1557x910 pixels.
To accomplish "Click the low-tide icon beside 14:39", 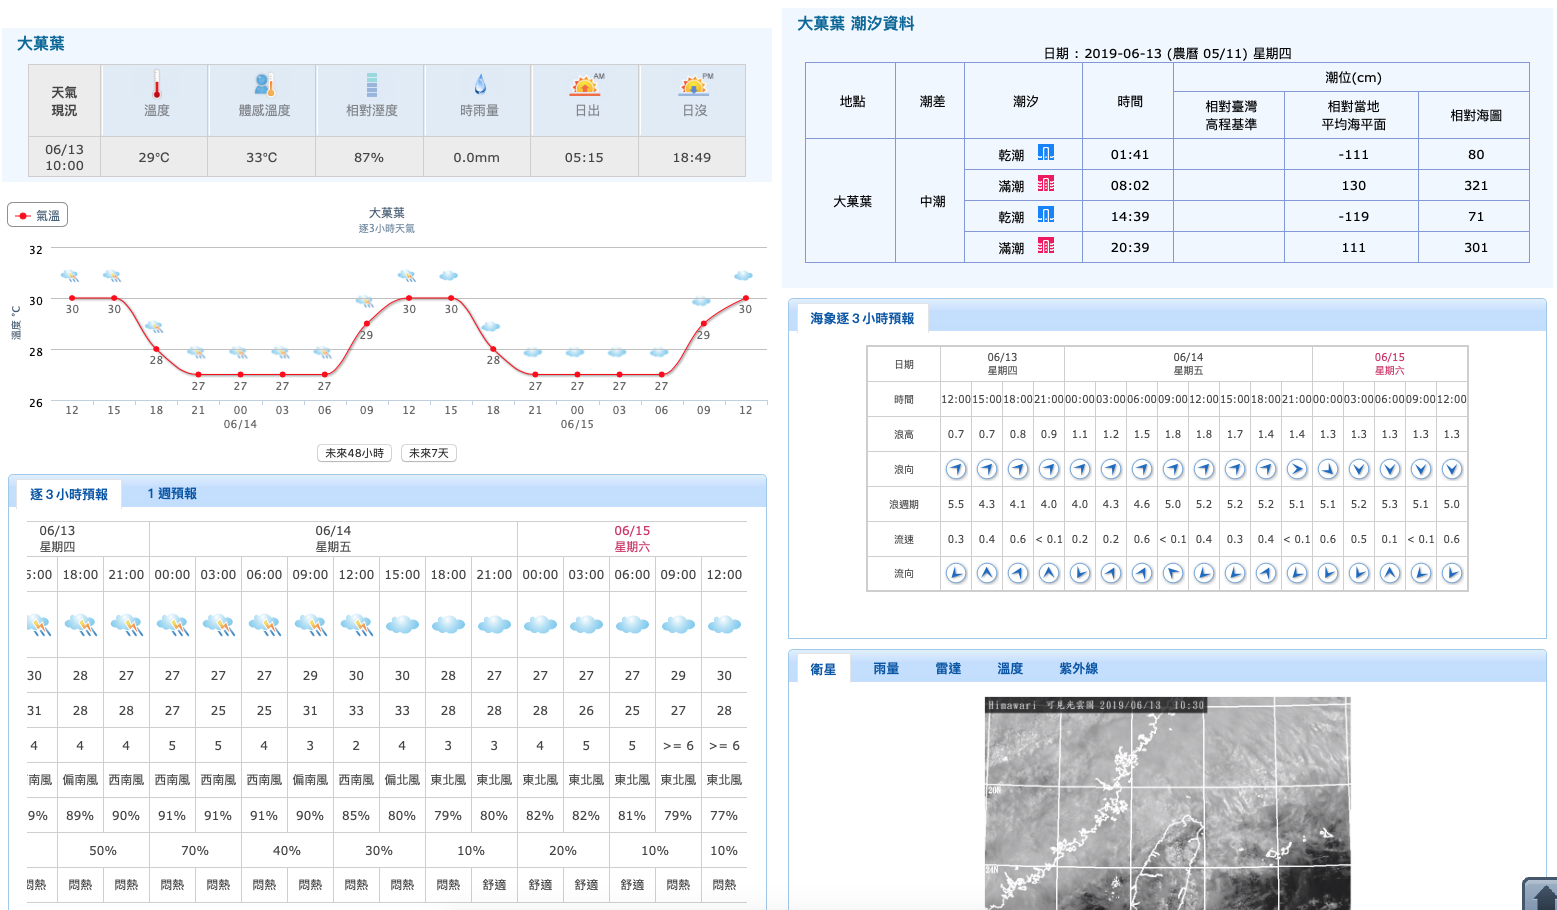I will tap(1045, 215).
